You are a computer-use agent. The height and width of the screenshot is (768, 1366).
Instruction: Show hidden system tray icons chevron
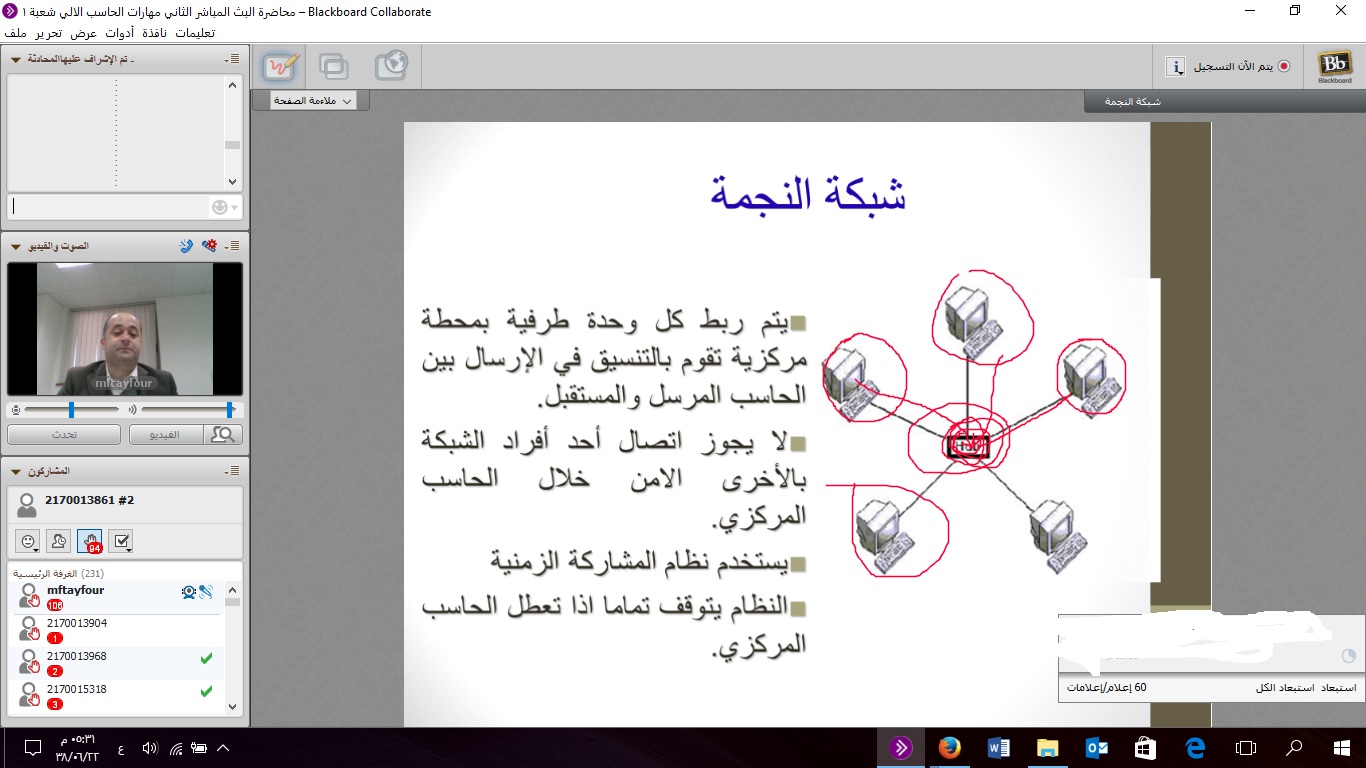click(223, 747)
